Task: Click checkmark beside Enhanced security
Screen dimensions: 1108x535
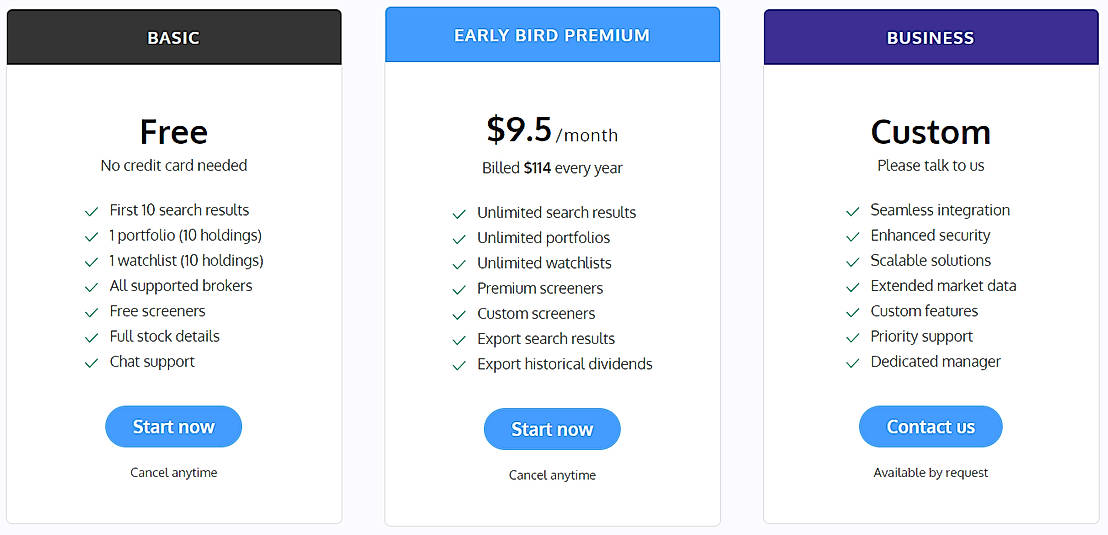Action: click(x=852, y=237)
